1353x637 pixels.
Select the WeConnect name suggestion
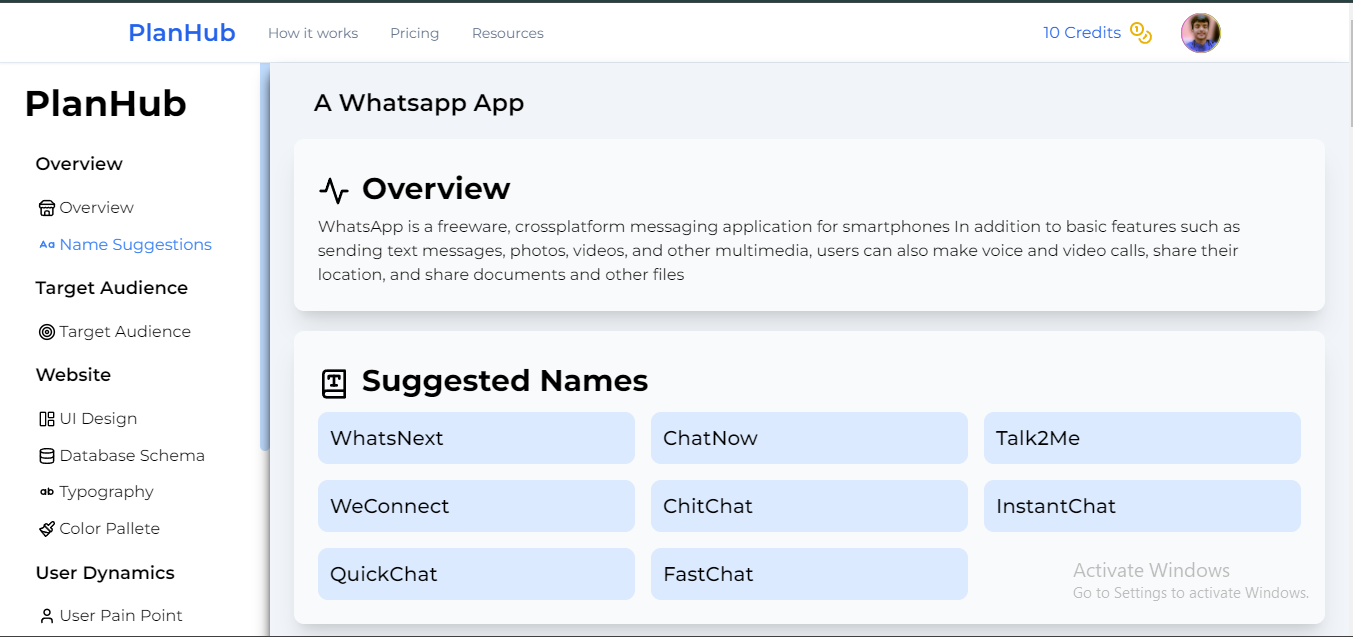pos(476,506)
